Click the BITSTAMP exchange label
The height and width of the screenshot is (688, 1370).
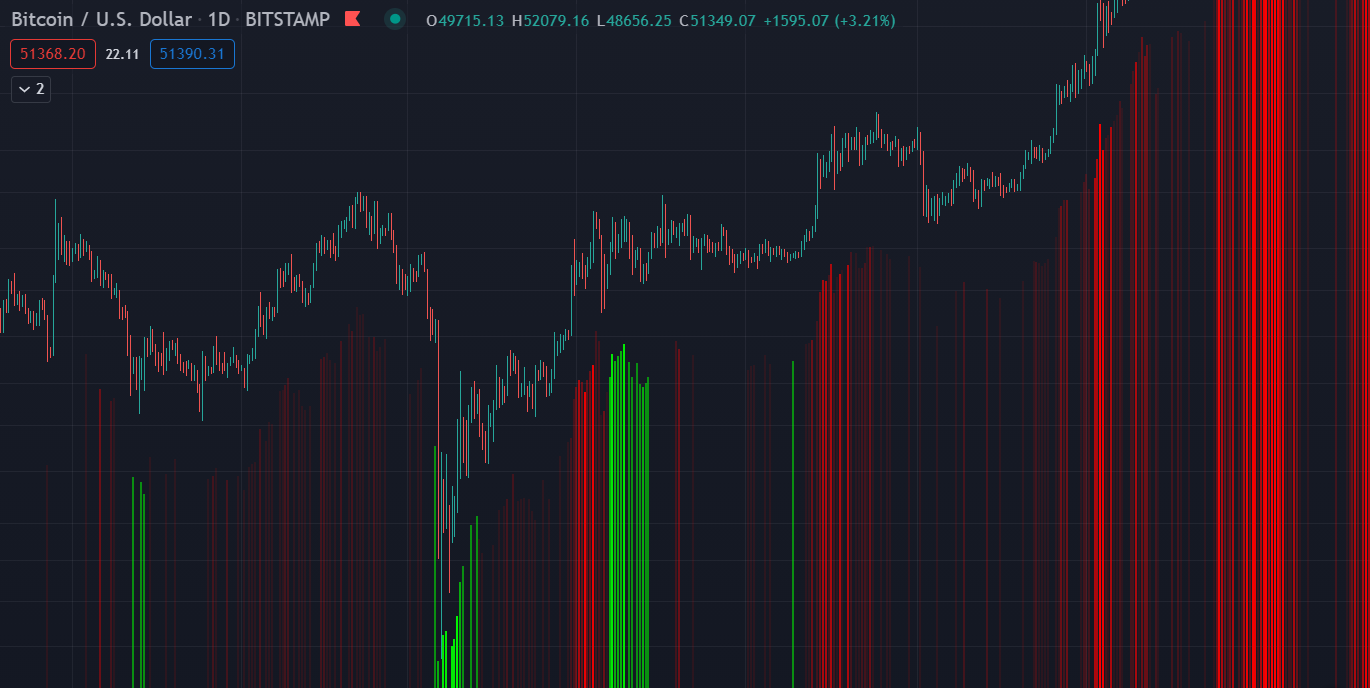click(287, 20)
